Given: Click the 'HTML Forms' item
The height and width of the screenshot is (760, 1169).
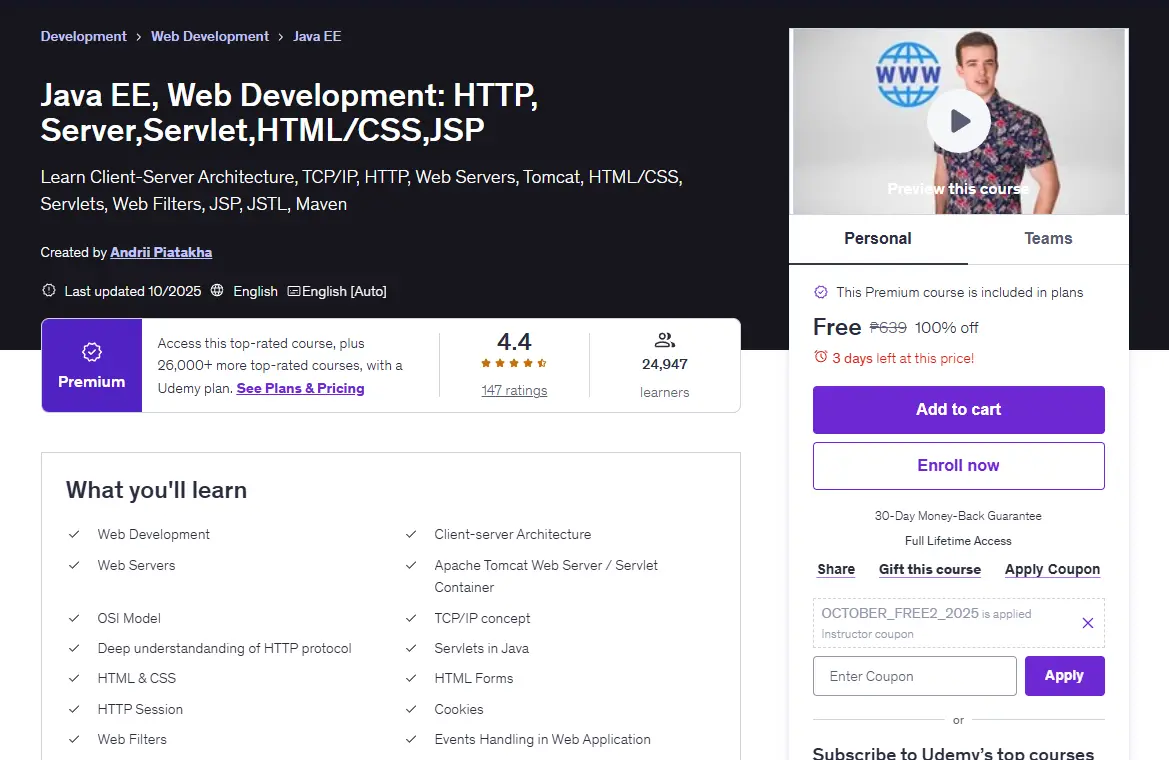Looking at the screenshot, I should pyautogui.click(x=474, y=678).
